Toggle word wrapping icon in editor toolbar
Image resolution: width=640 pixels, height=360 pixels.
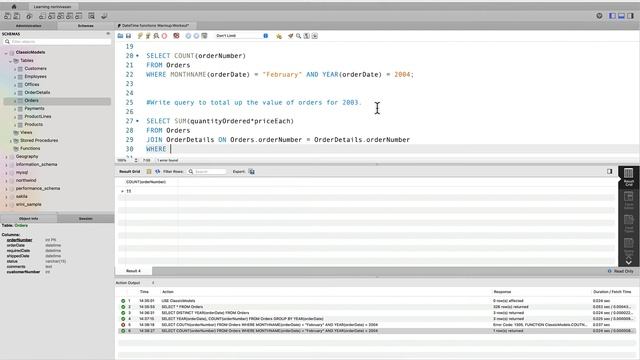click(x=315, y=36)
